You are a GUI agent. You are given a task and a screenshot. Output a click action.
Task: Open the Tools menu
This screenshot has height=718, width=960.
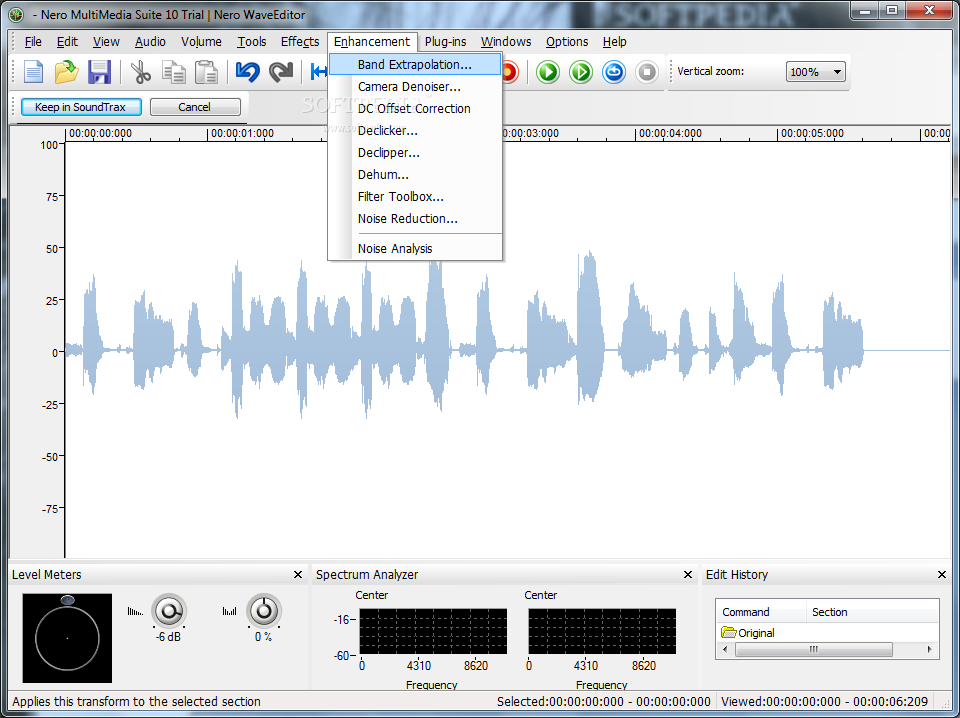pos(252,42)
